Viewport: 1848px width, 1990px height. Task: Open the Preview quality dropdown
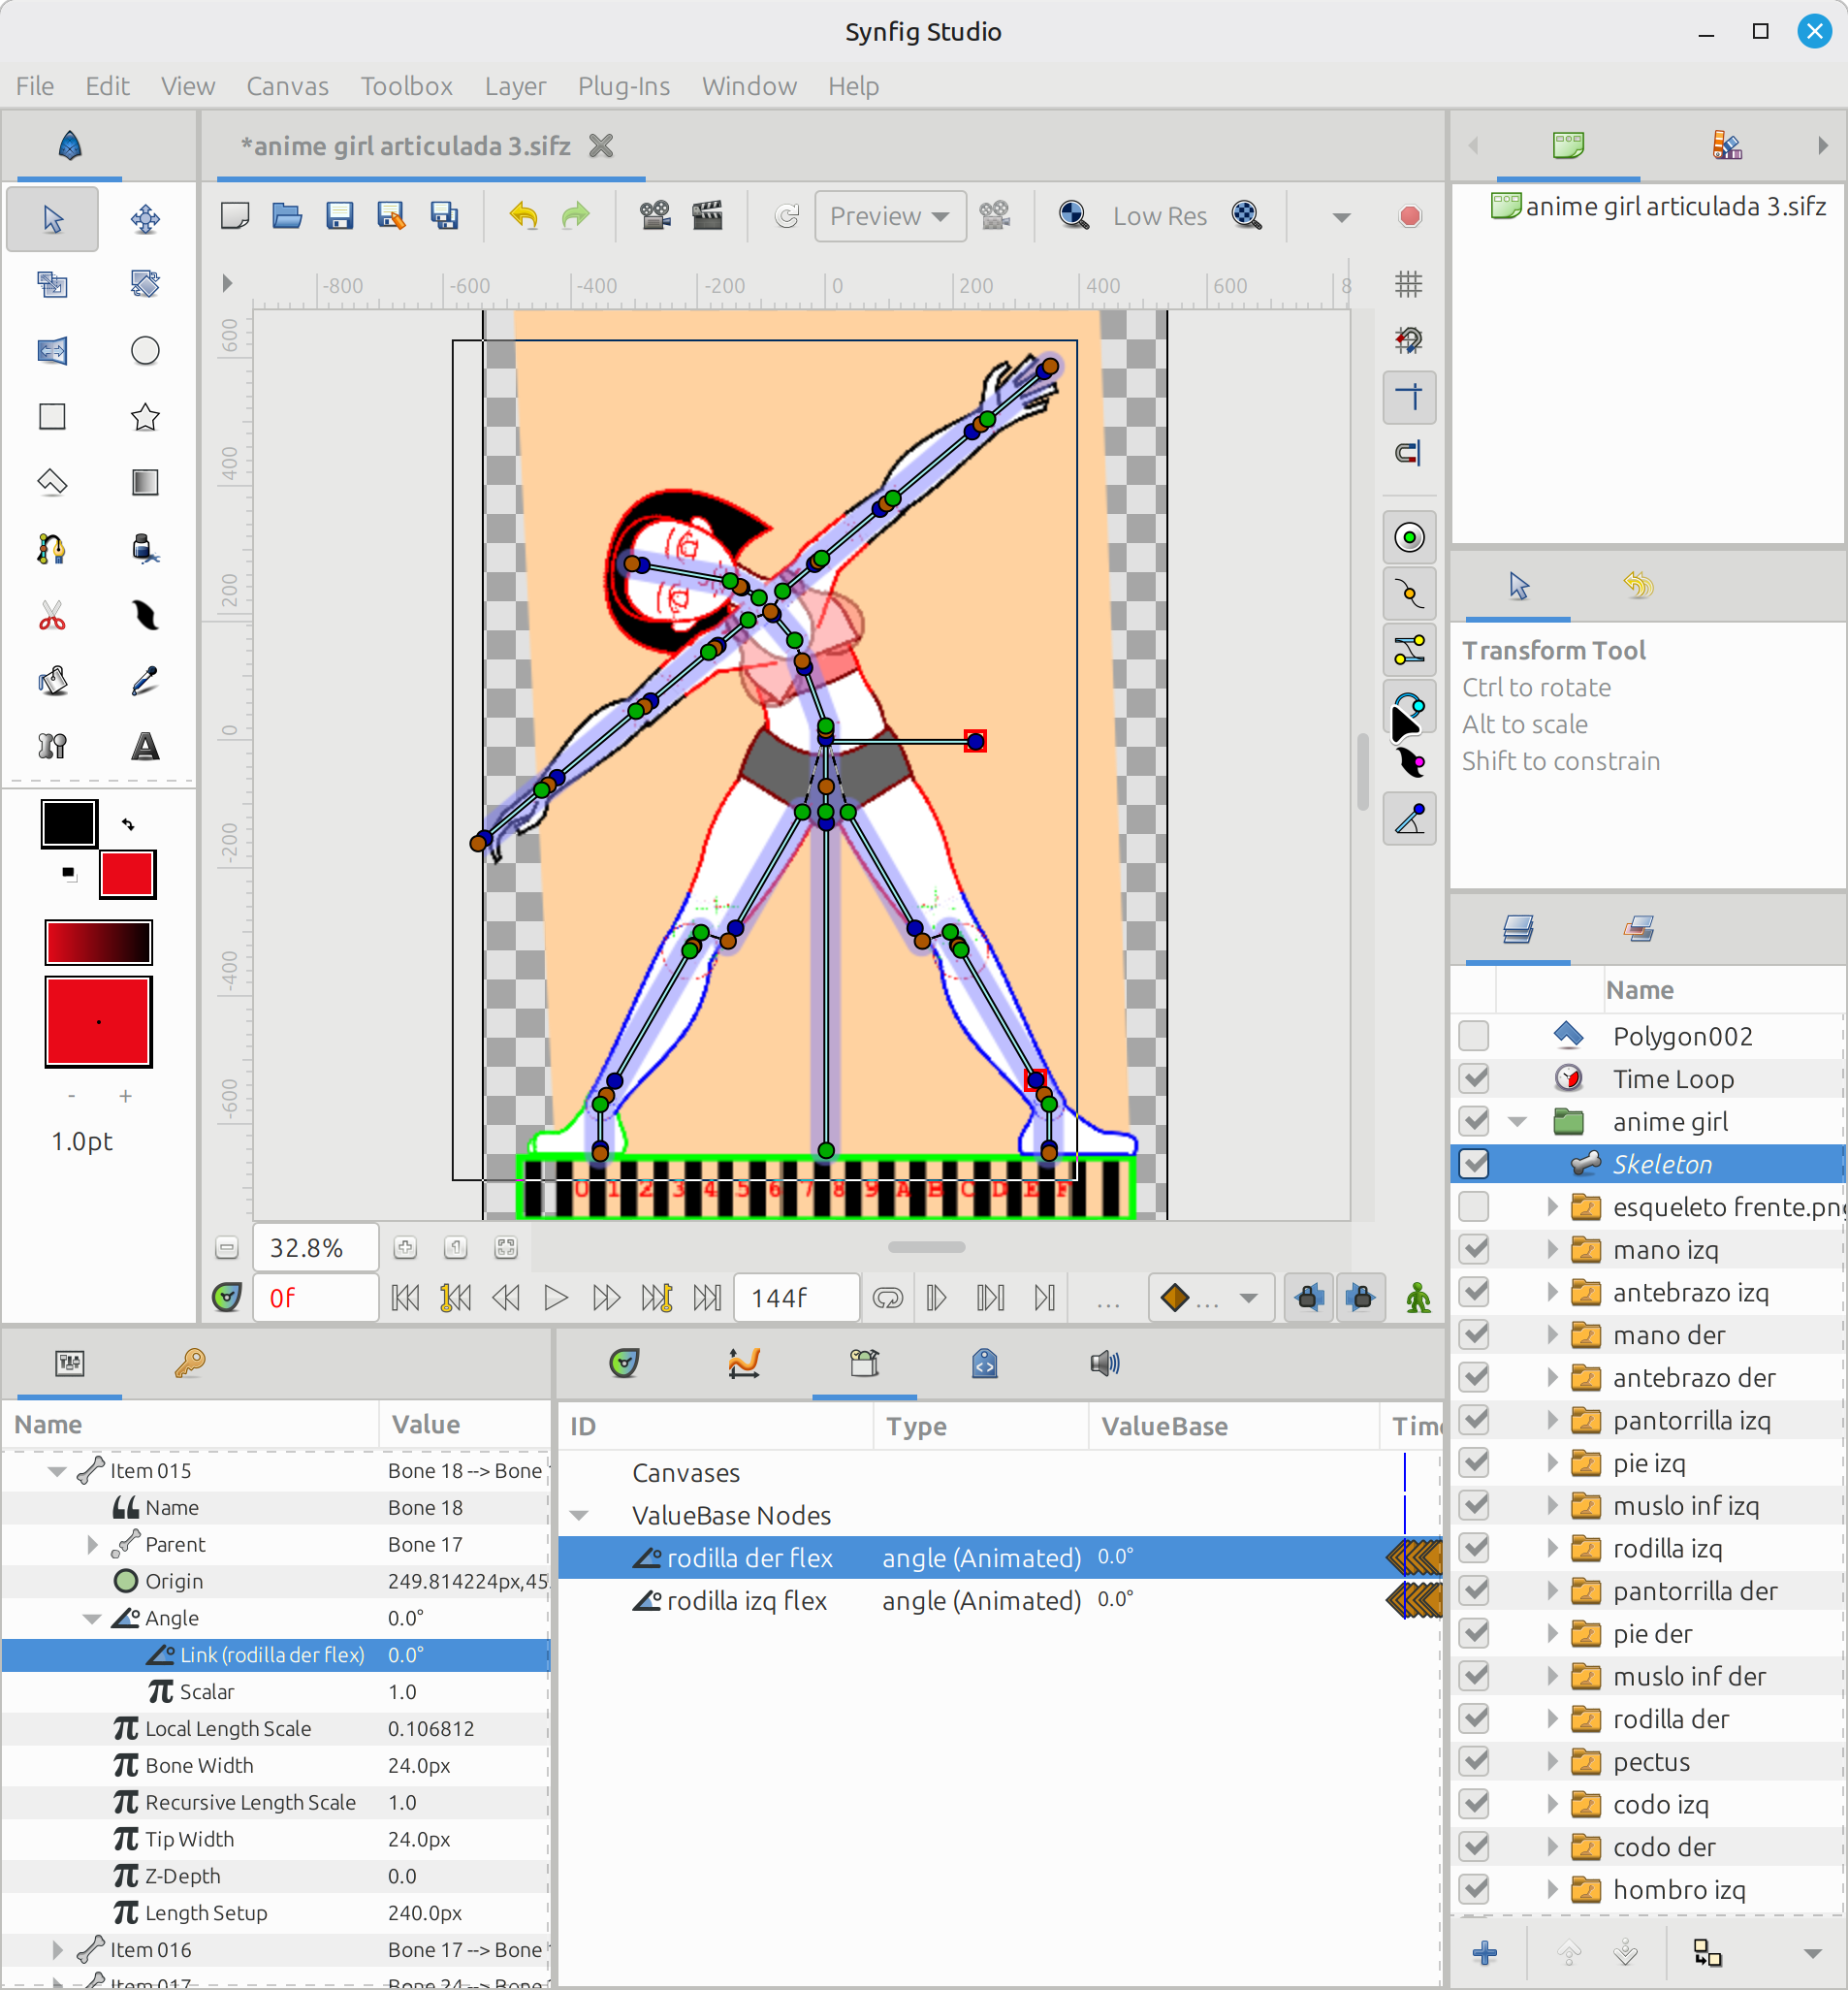(889, 216)
